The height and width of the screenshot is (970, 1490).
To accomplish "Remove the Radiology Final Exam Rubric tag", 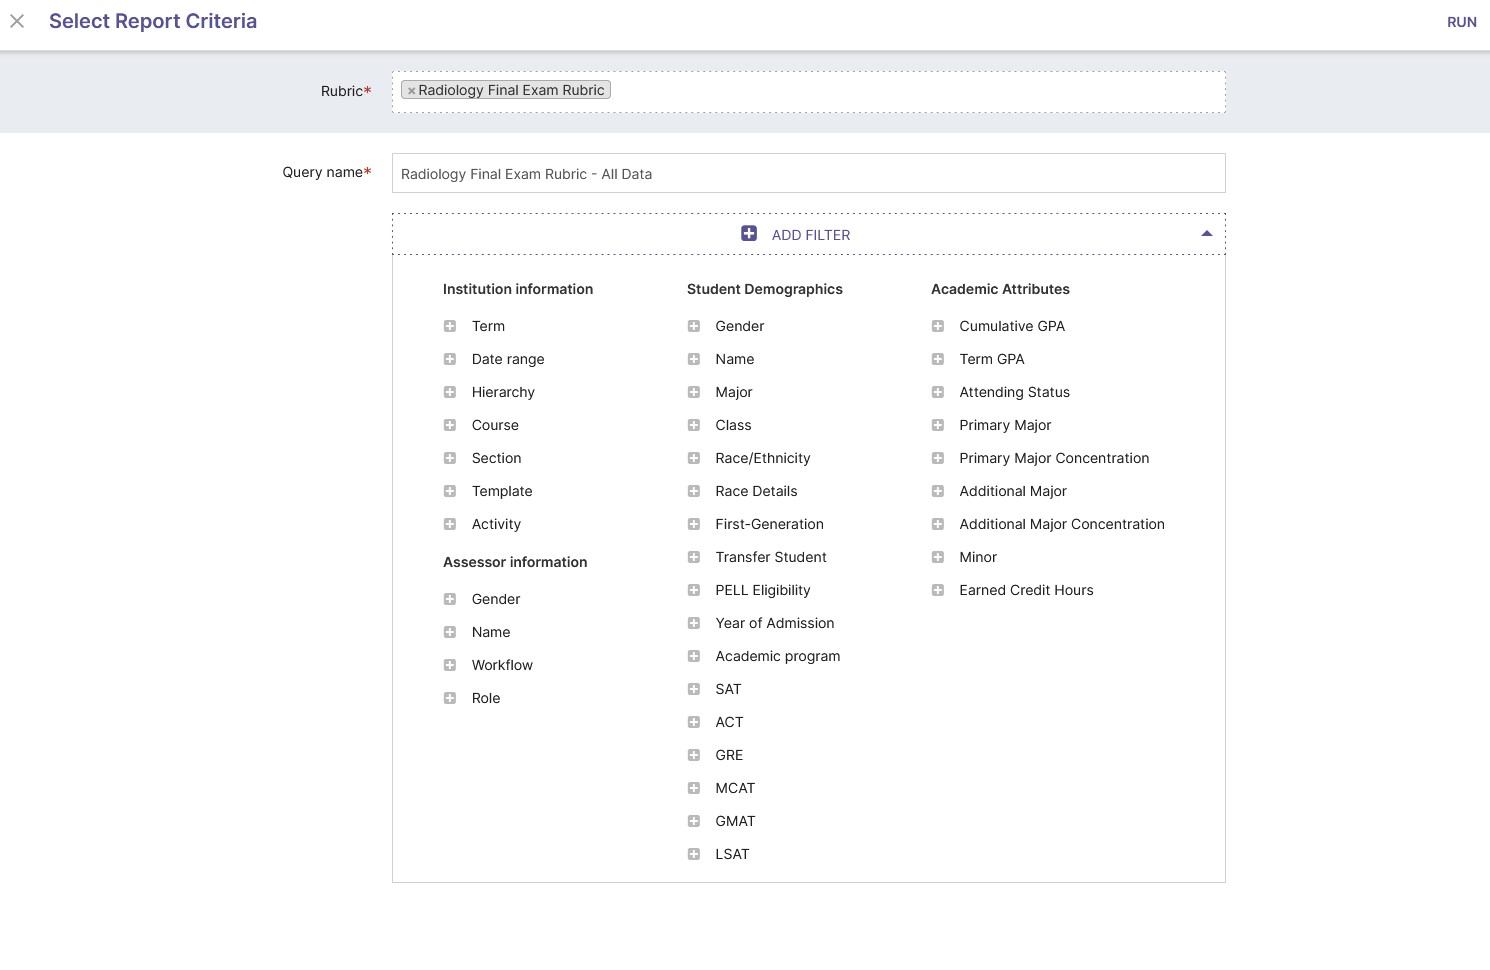I will (411, 91).
